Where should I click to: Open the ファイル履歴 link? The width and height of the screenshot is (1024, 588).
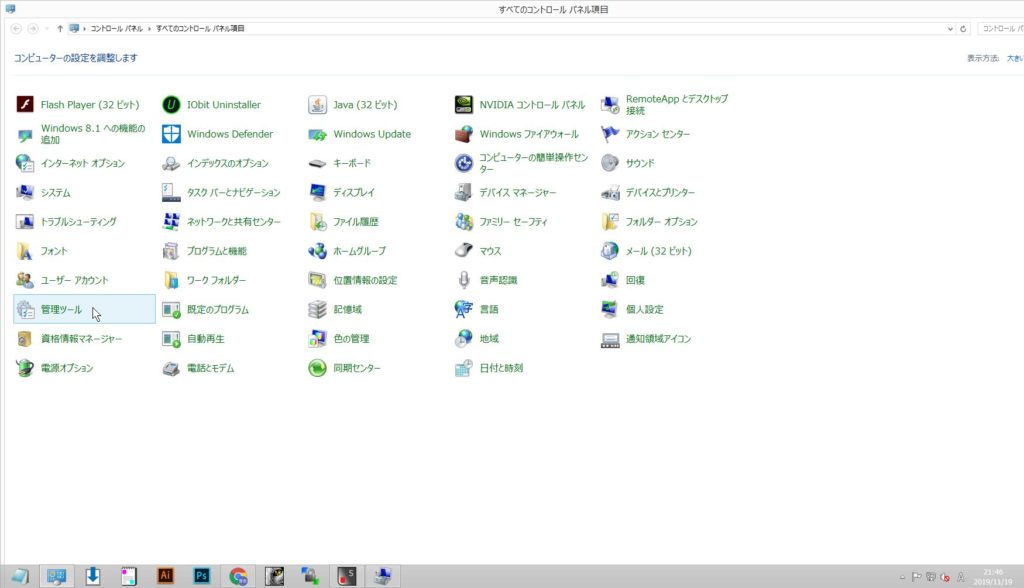tap(356, 221)
